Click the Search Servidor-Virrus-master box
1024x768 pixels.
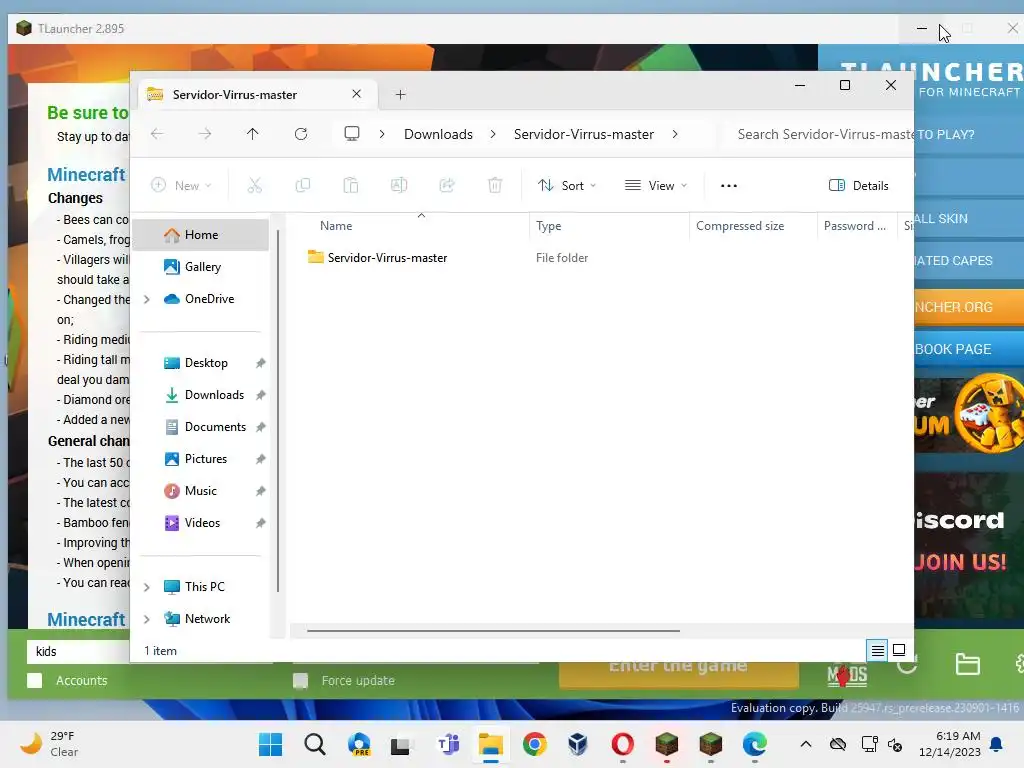[820, 134]
